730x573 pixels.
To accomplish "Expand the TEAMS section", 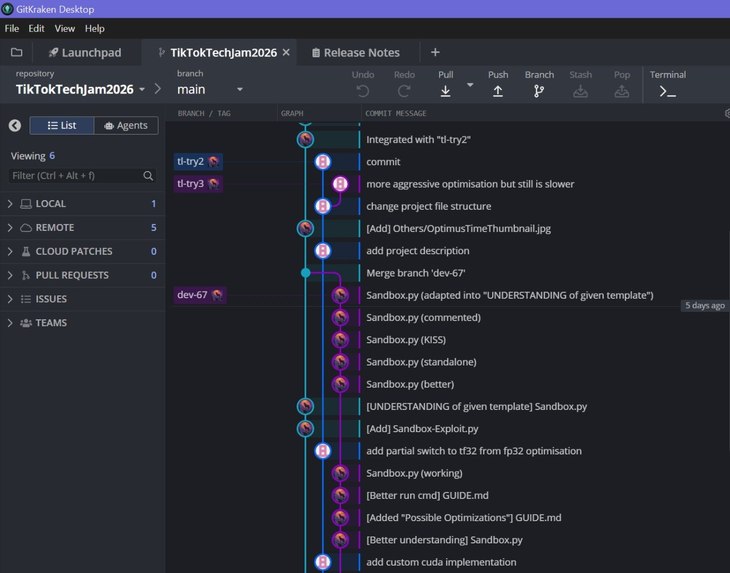I will (83, 323).
